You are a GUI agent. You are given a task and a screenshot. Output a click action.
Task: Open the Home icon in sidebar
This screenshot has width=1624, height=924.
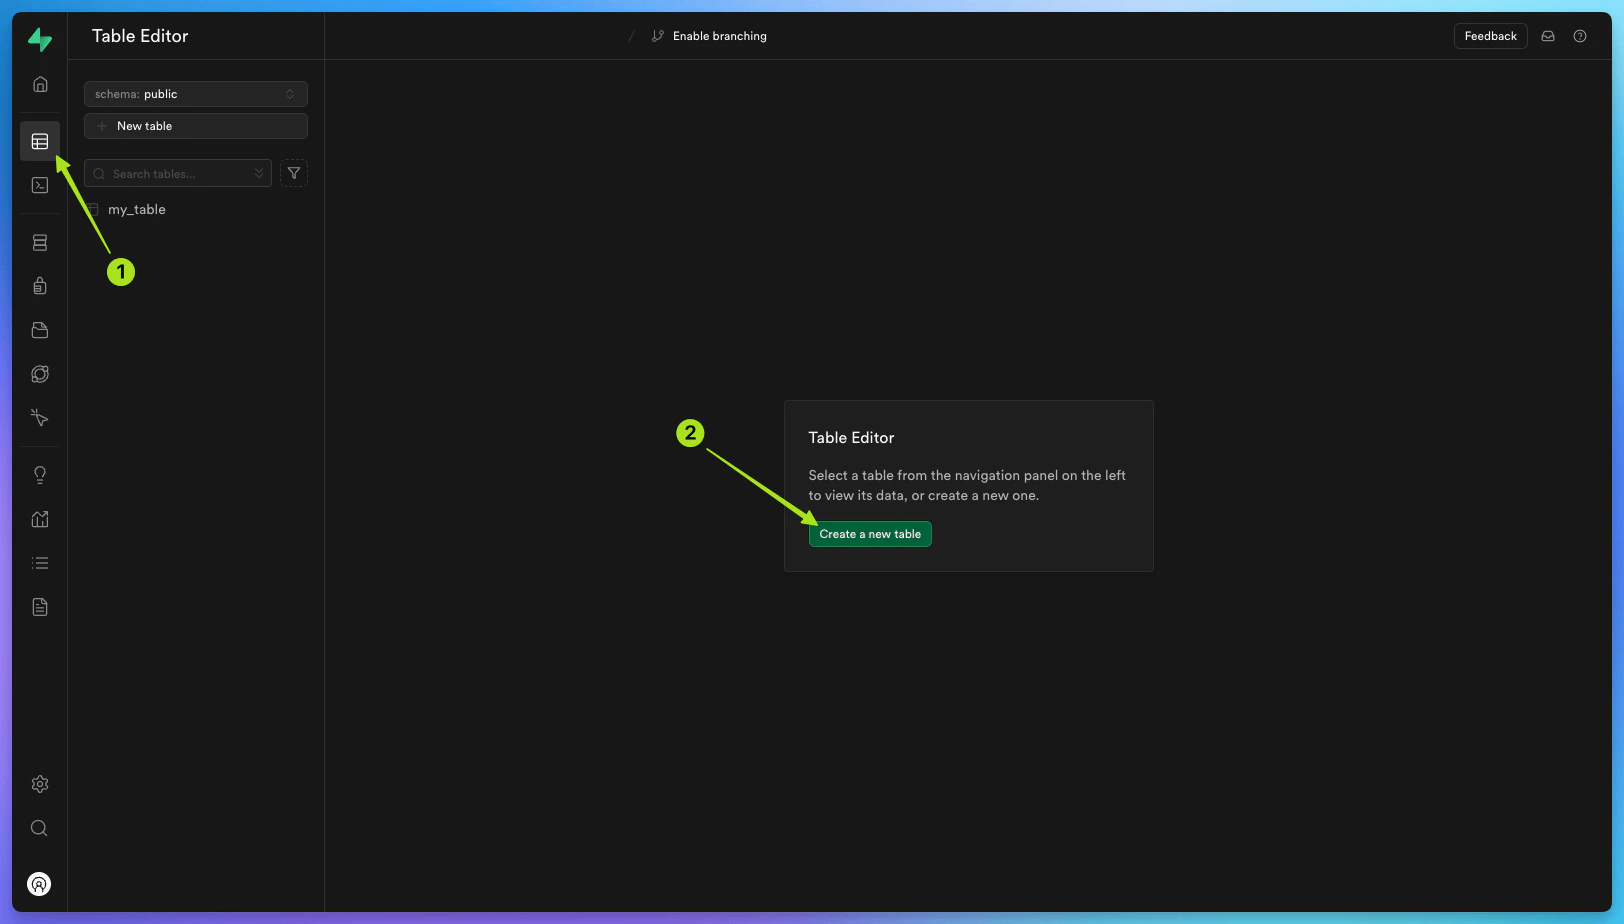pos(40,84)
